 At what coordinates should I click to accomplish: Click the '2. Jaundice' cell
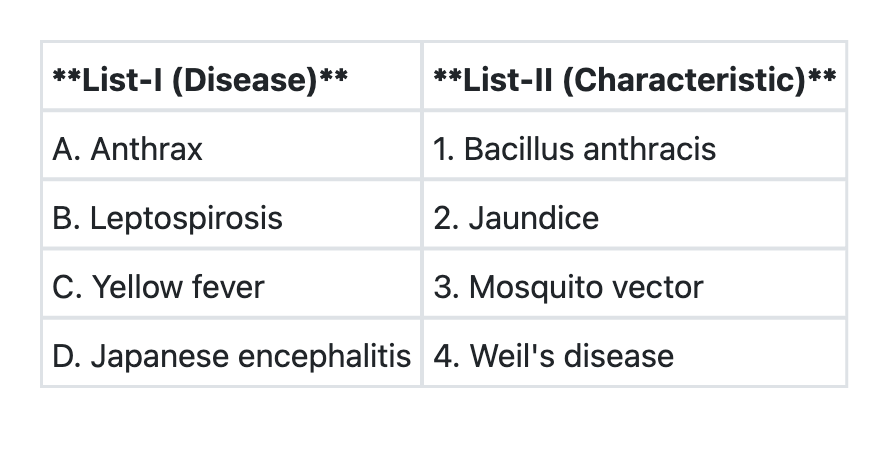pos(516,218)
